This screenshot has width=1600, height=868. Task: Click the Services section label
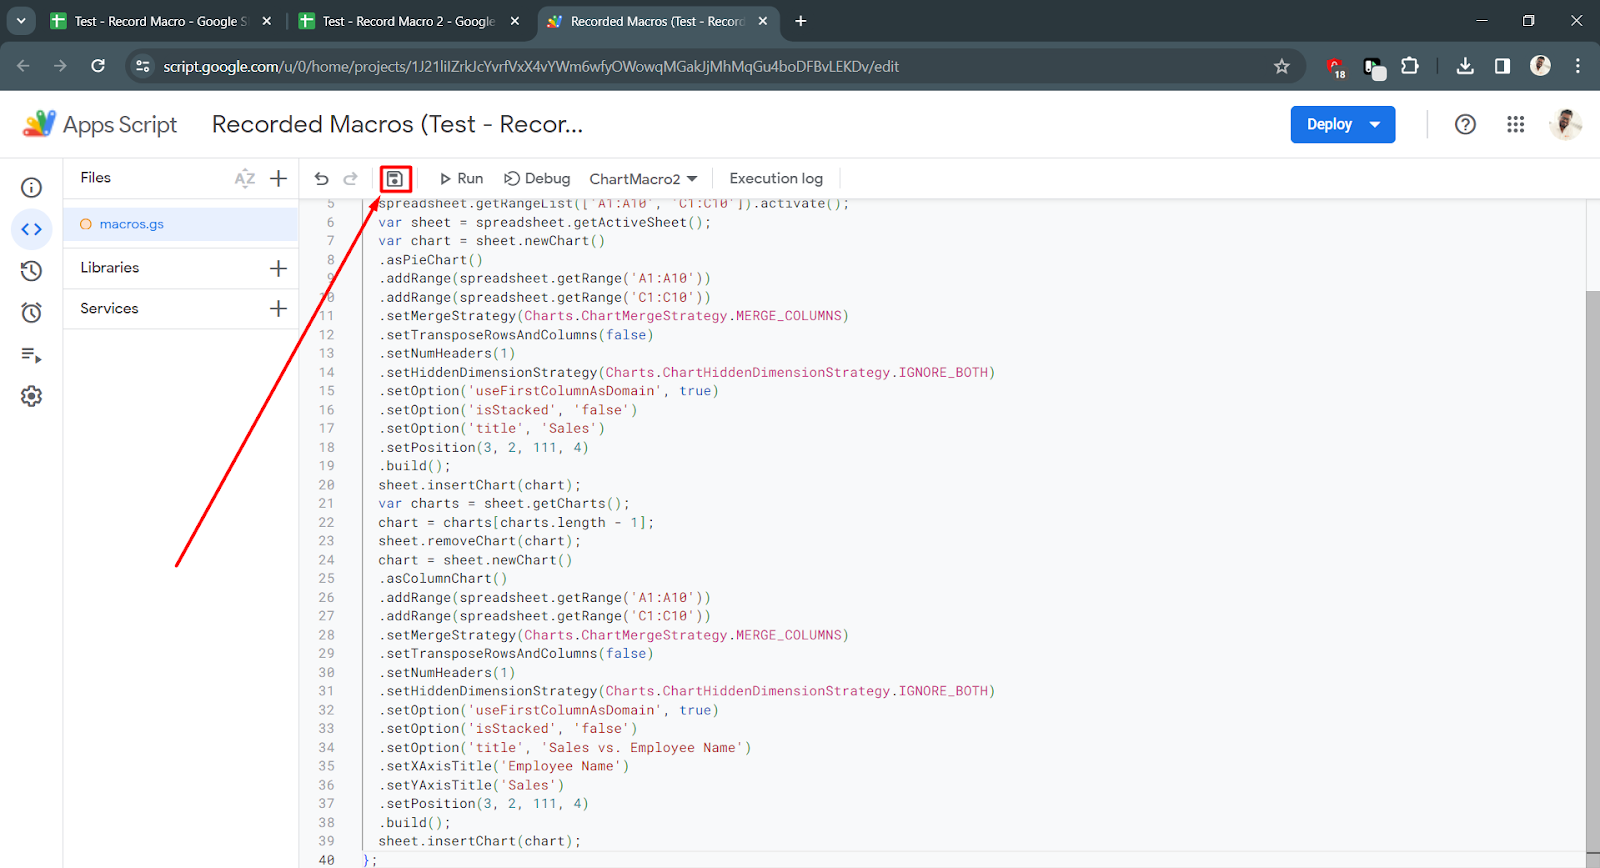click(x=110, y=309)
